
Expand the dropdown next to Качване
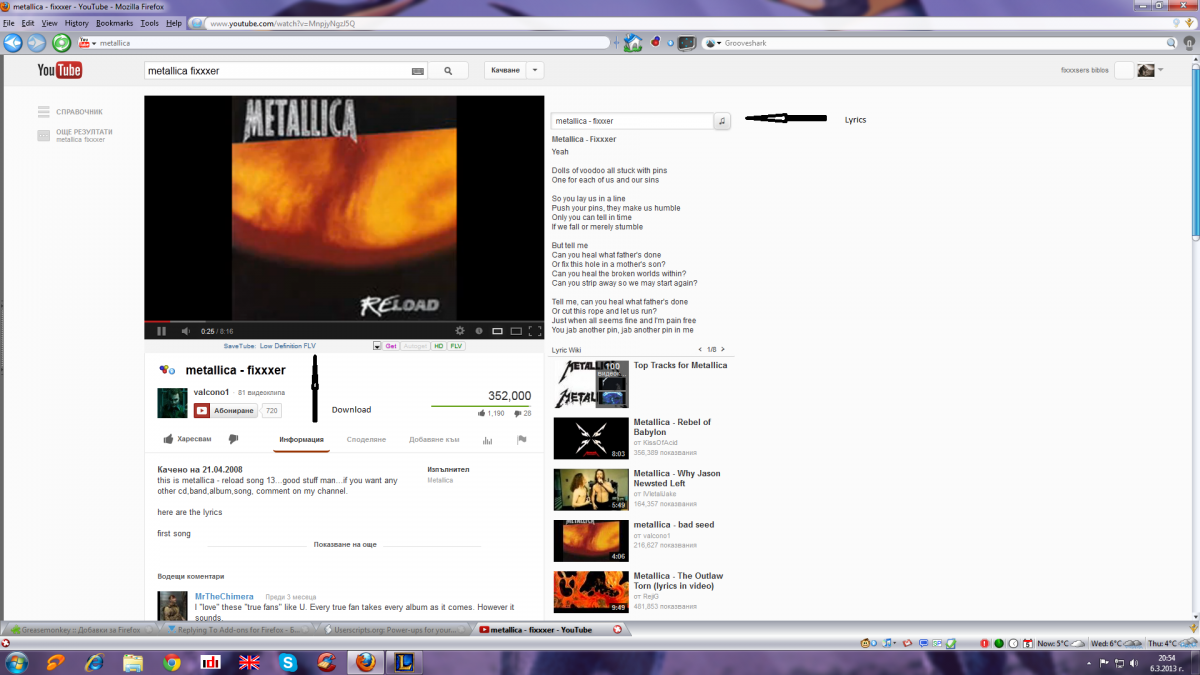[535, 70]
